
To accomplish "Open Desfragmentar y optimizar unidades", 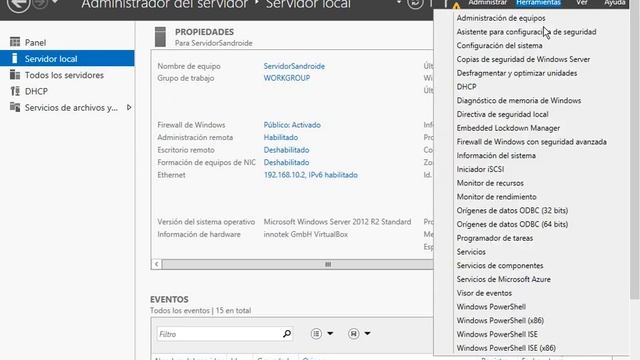I will coord(517,73).
